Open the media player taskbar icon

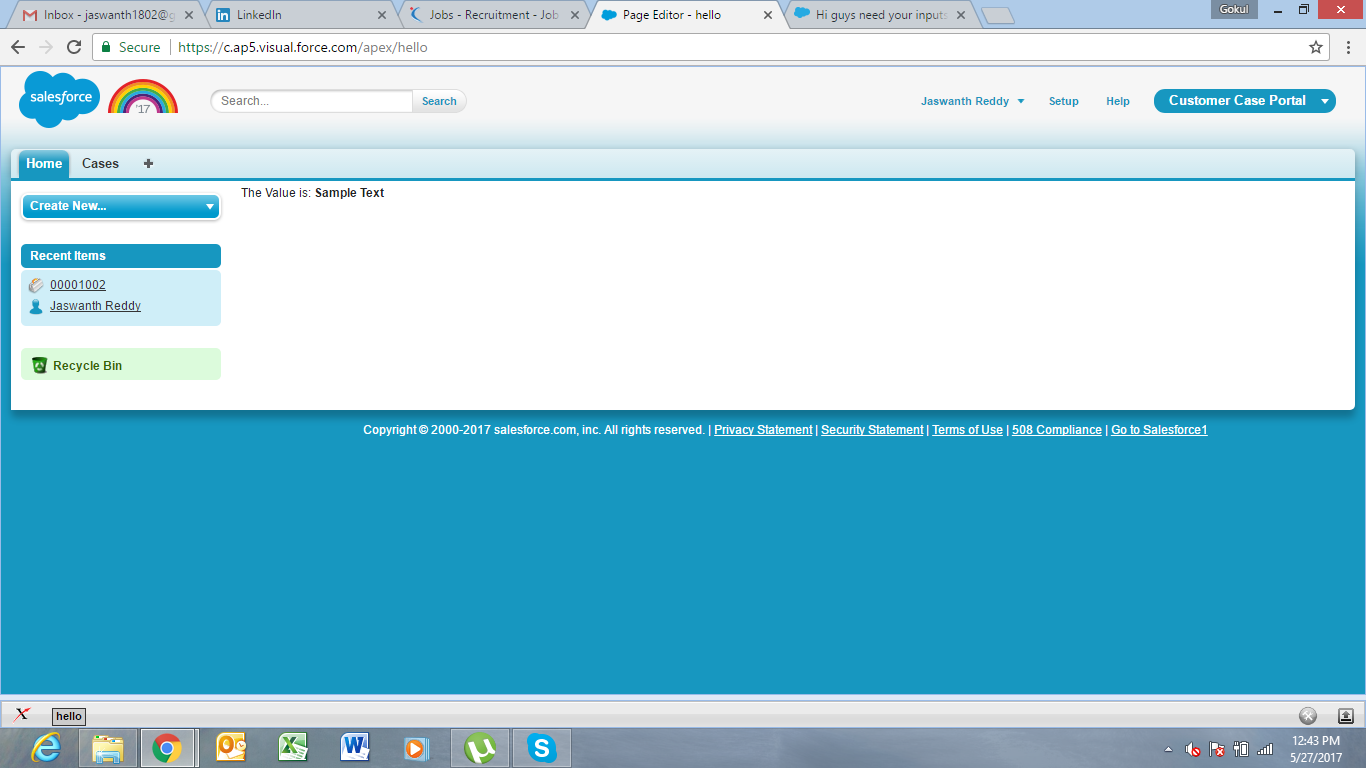pos(416,747)
